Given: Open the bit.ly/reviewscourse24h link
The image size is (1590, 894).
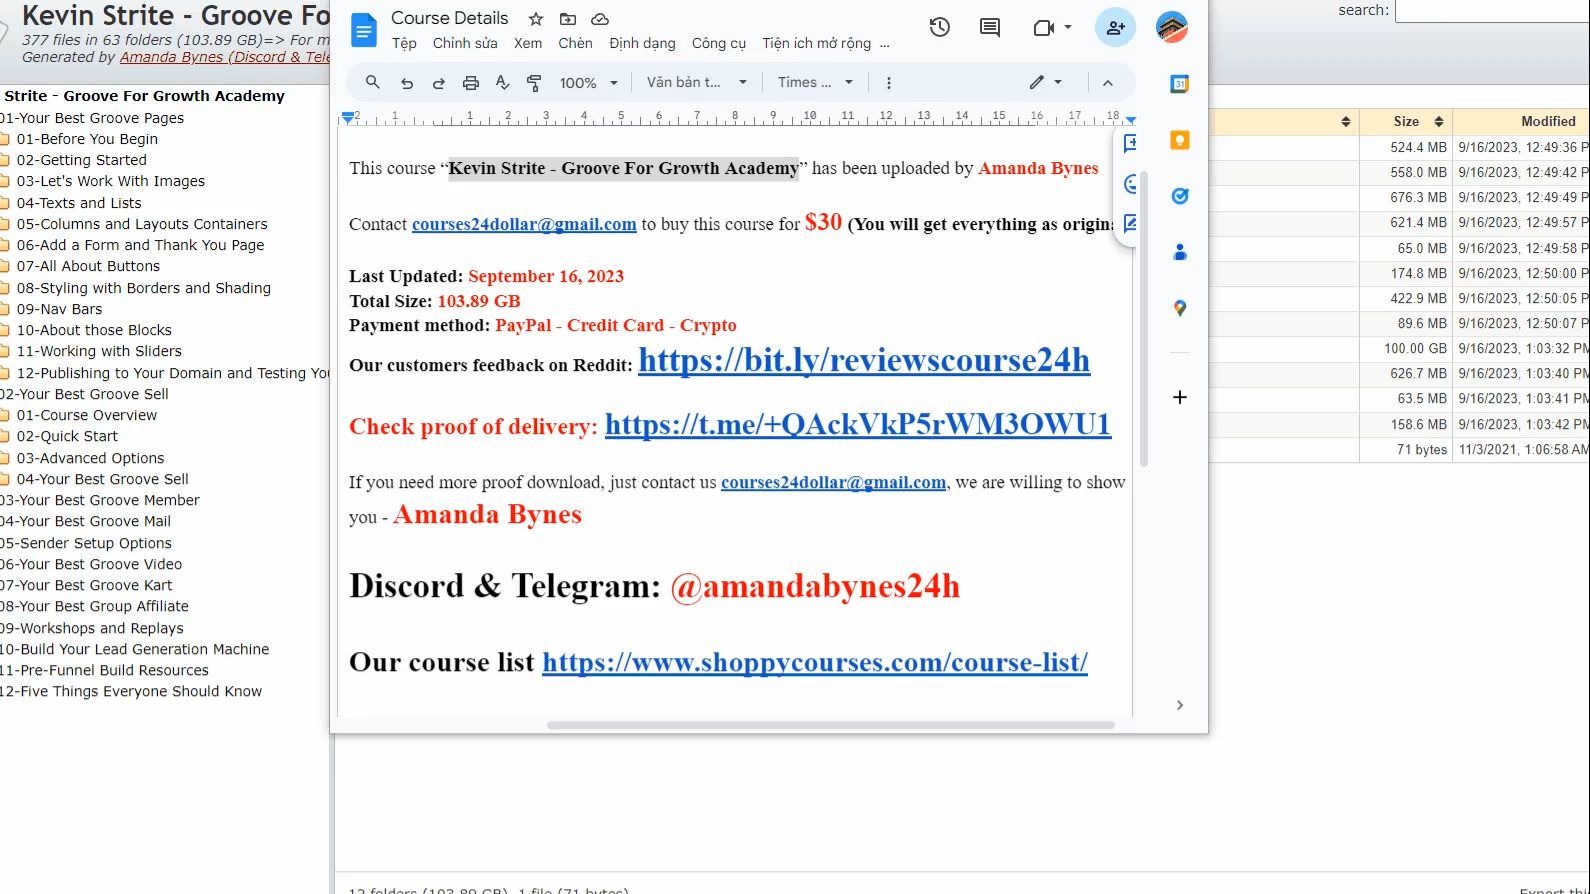Looking at the screenshot, I should (864, 360).
